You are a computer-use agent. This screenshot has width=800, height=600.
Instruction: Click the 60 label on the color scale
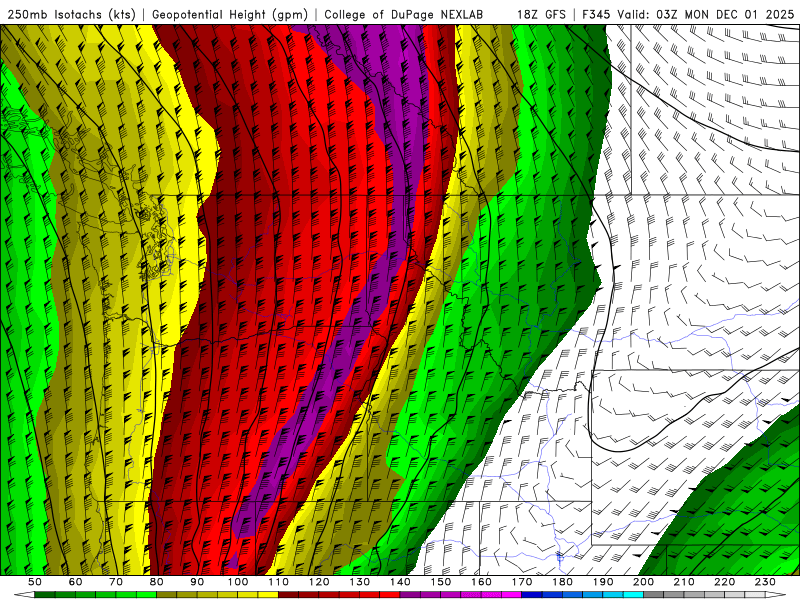point(76,582)
